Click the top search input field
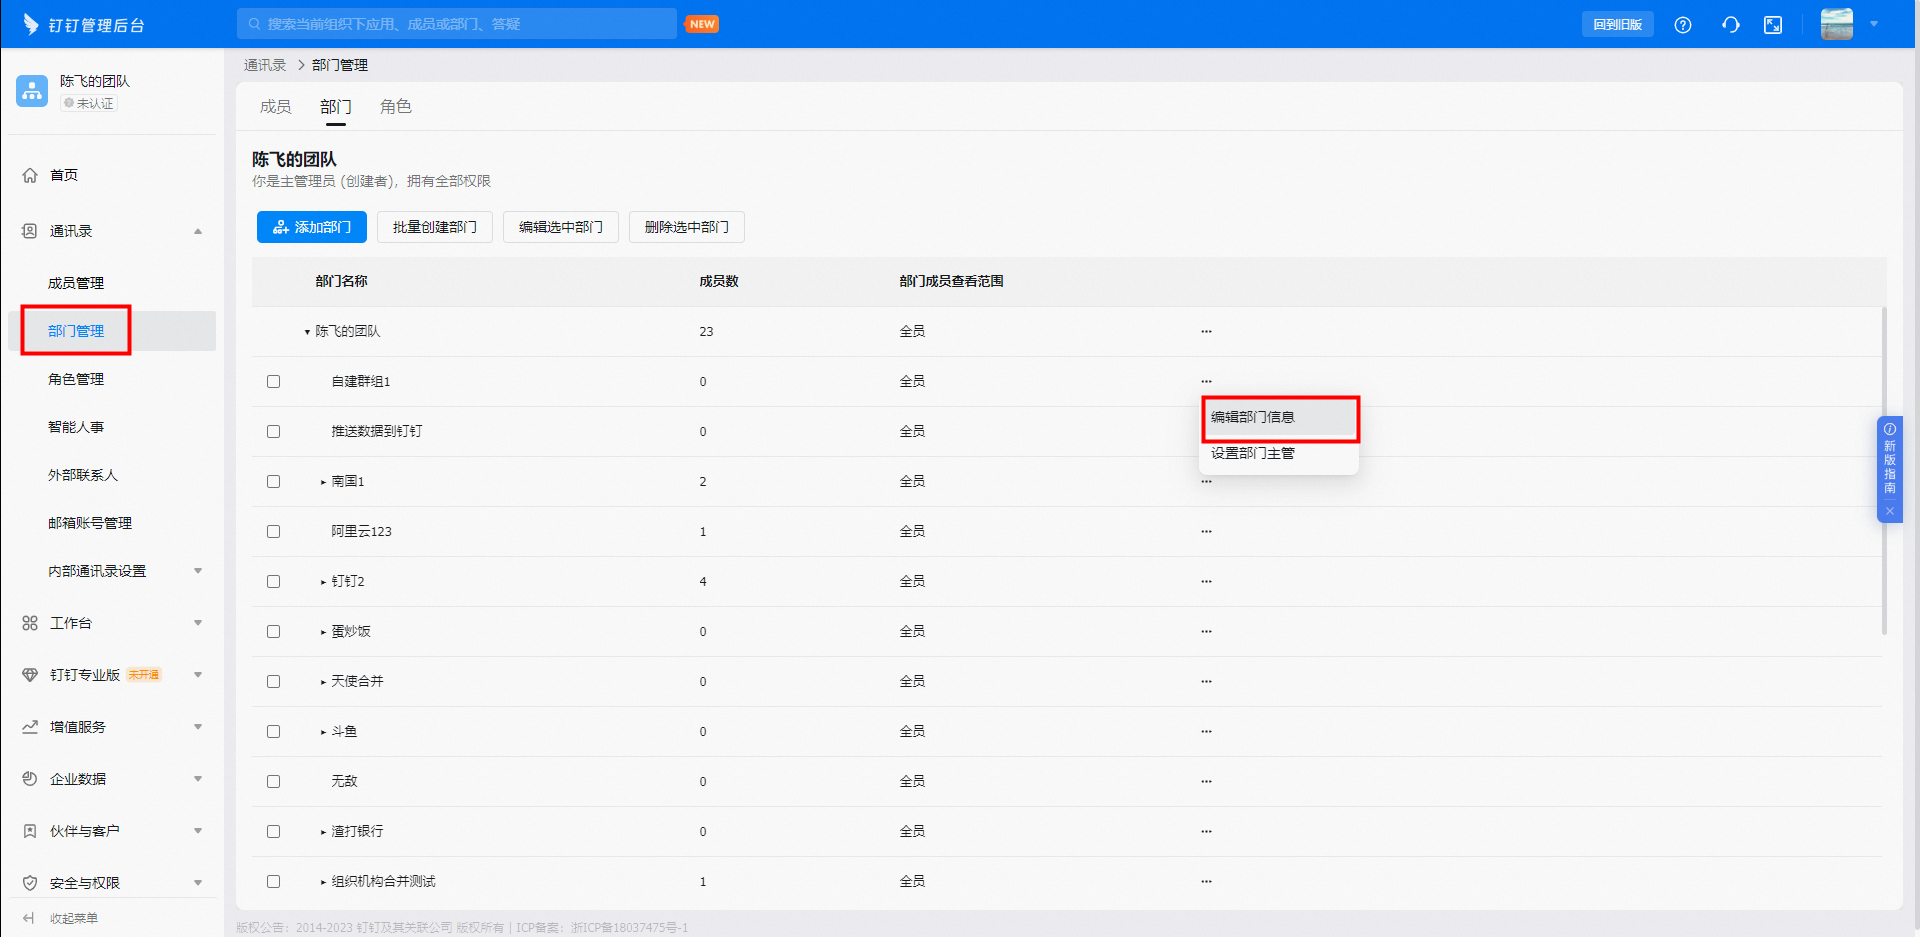This screenshot has width=1920, height=937. 457,24
